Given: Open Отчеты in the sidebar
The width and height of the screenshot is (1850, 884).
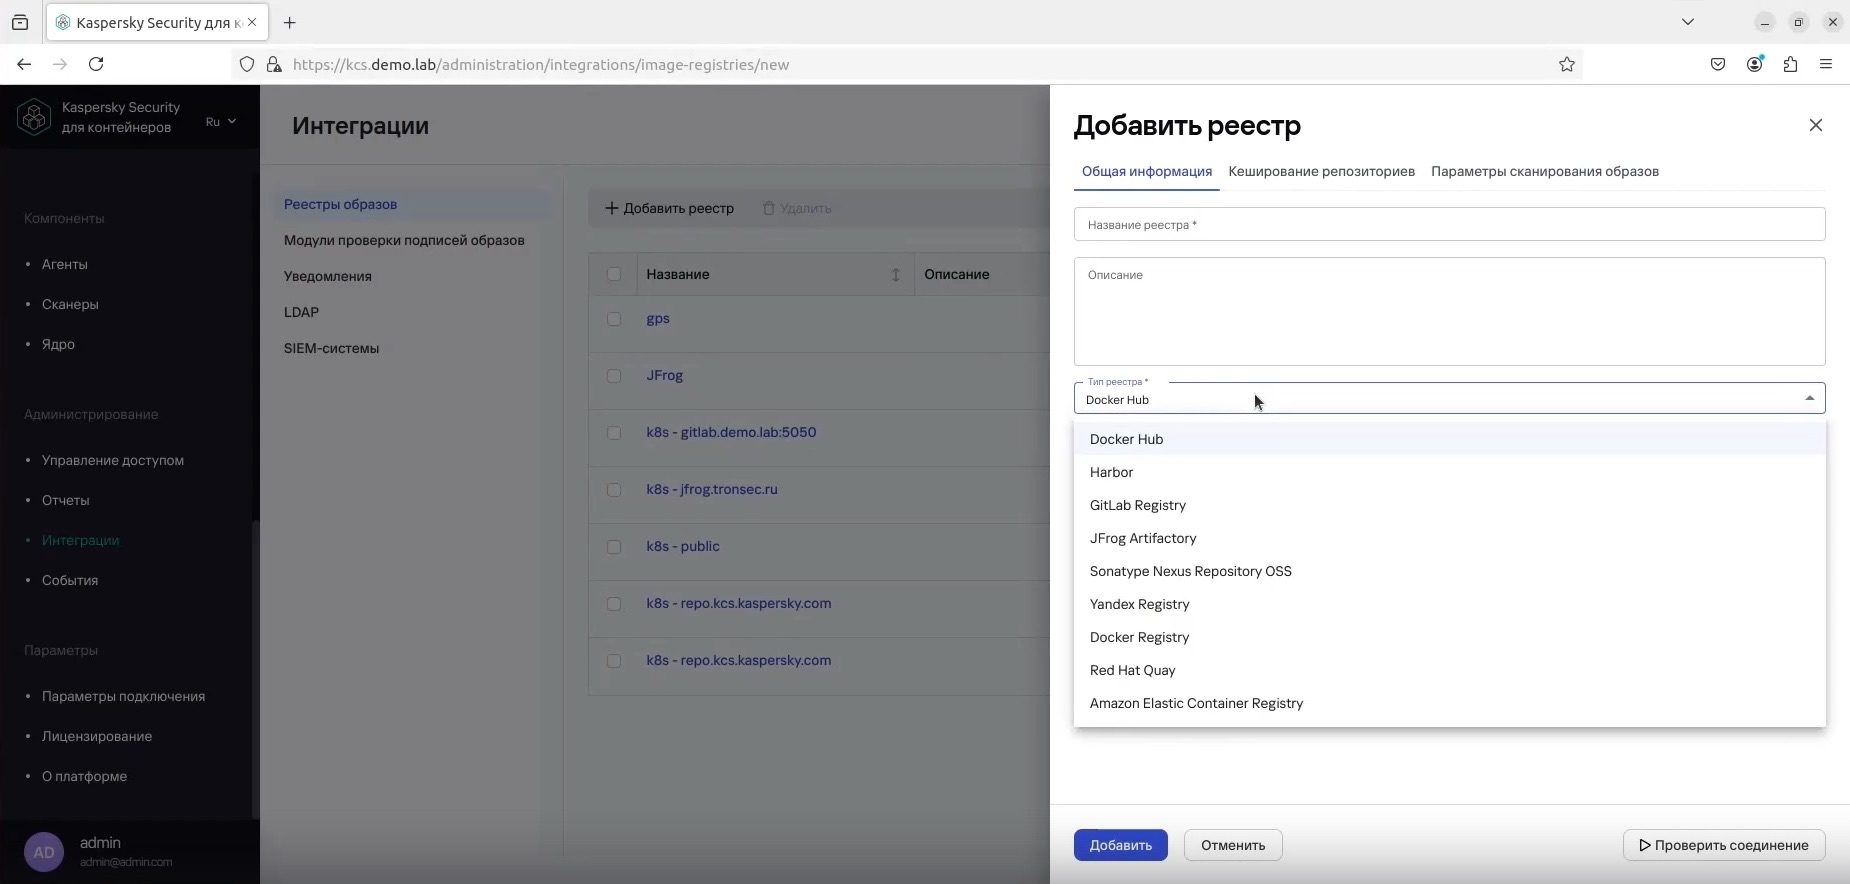Looking at the screenshot, I should pyautogui.click(x=66, y=500).
